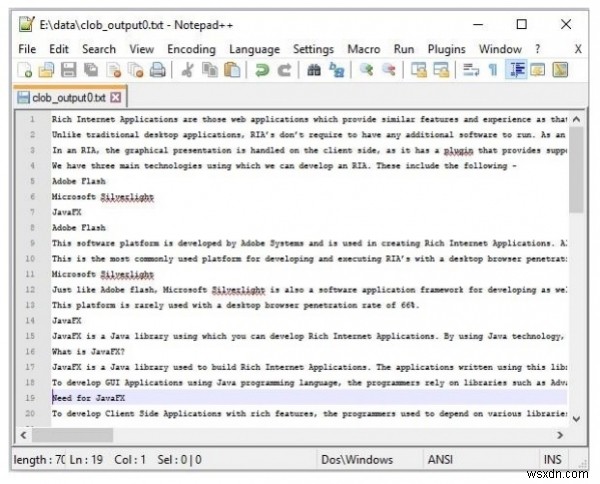This screenshot has height=484, width=600.
Task: Click the vertical scrollbar down arrow
Action: pos(576,419)
